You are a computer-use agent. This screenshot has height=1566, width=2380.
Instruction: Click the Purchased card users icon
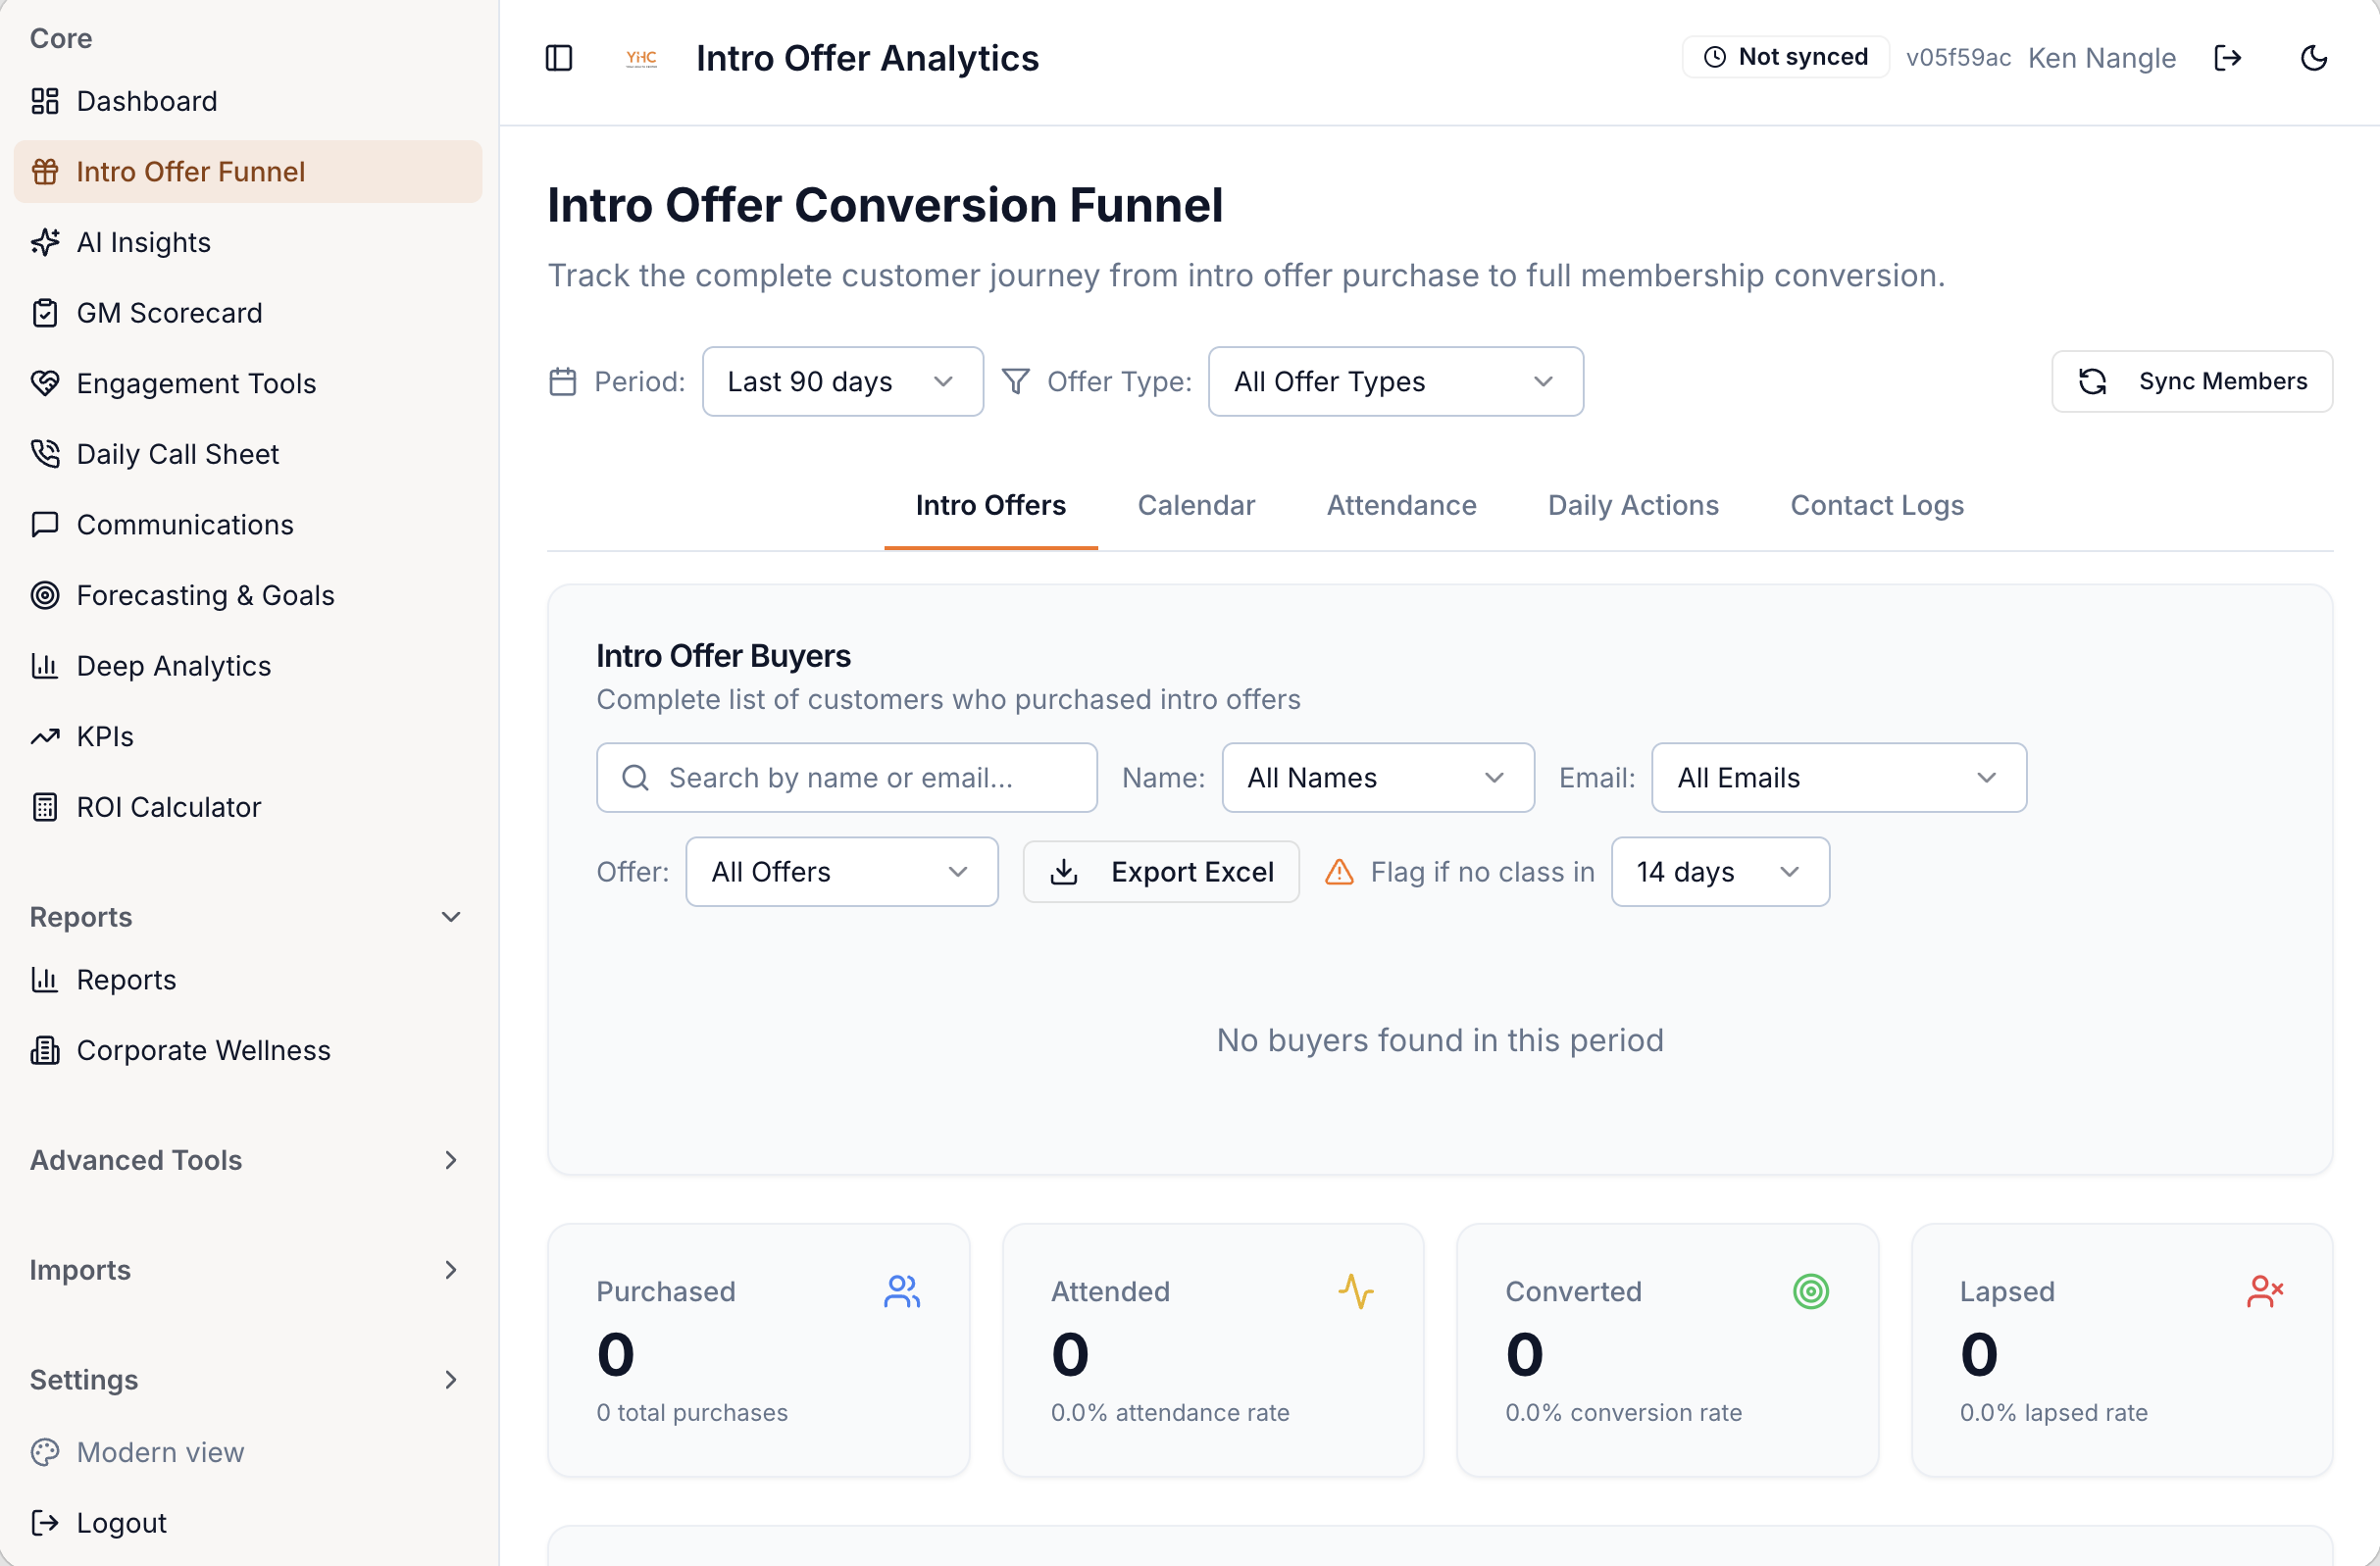coord(902,1291)
